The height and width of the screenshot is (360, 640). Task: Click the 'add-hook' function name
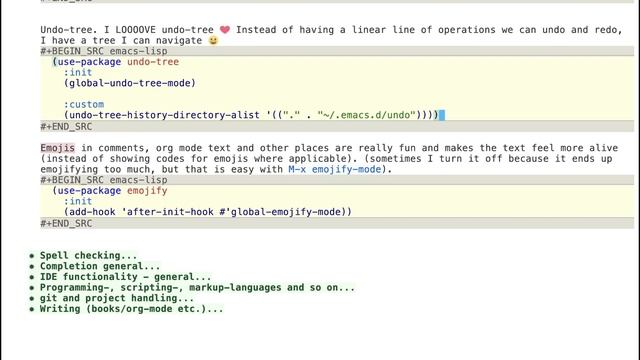[x=92, y=212]
